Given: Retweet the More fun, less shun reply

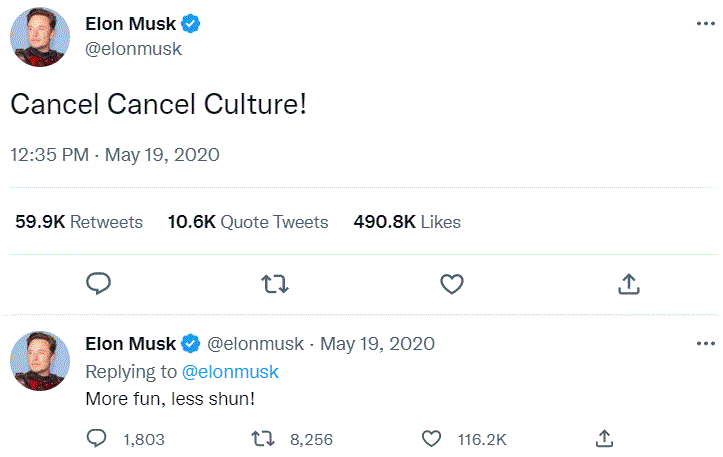Looking at the screenshot, I should point(263,439).
